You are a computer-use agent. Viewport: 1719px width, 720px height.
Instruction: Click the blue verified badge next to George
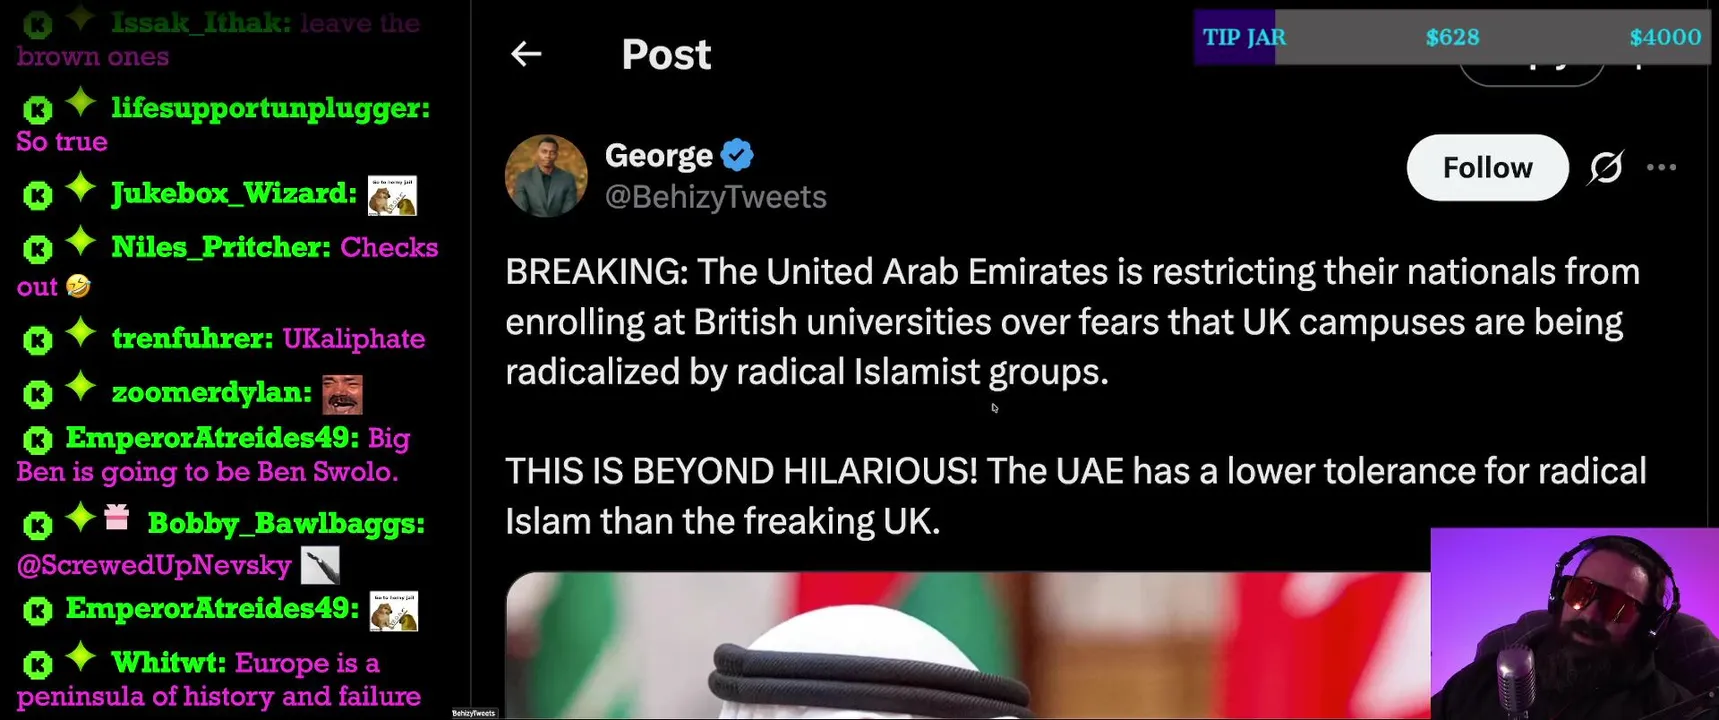[737, 155]
